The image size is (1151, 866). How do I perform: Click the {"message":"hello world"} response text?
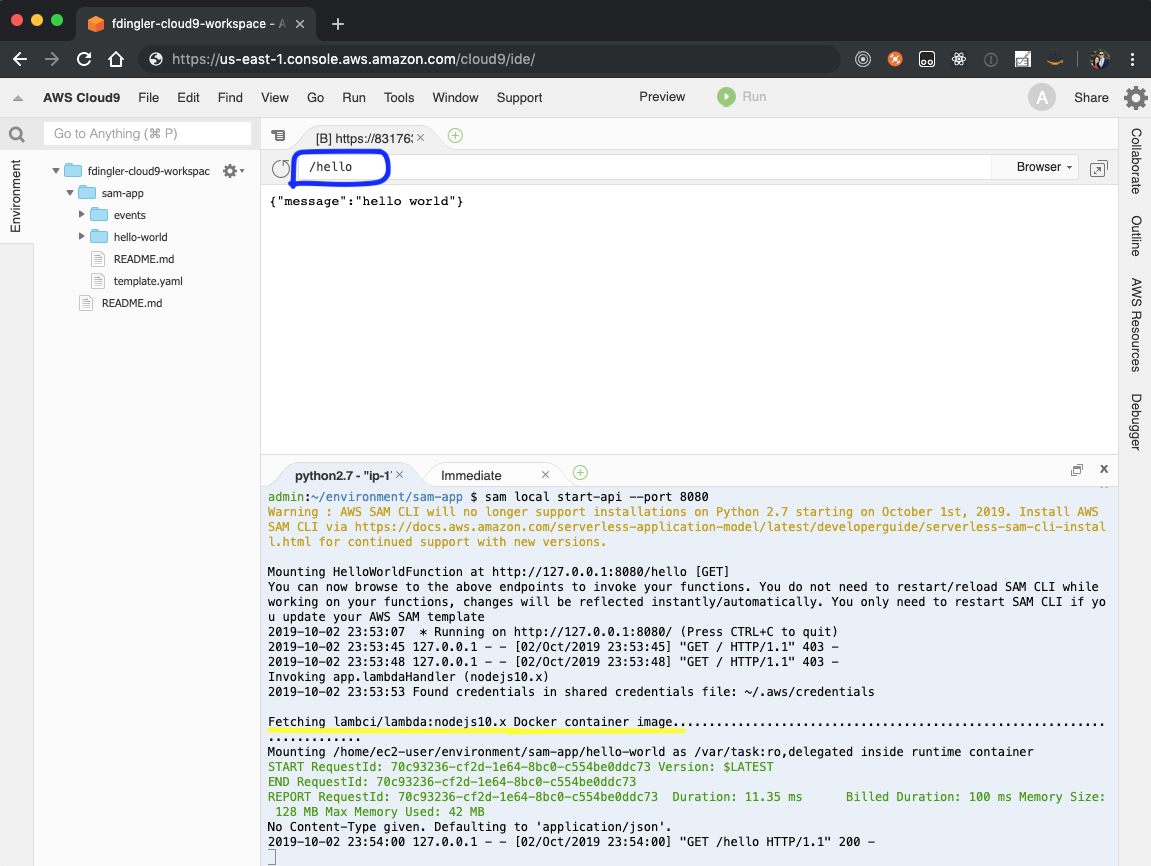(x=366, y=201)
